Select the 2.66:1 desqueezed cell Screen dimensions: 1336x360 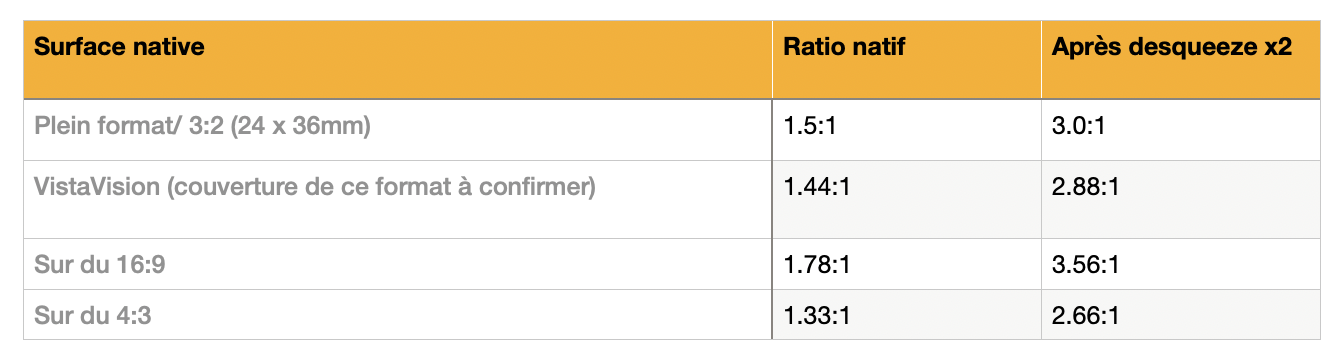coord(1176,314)
